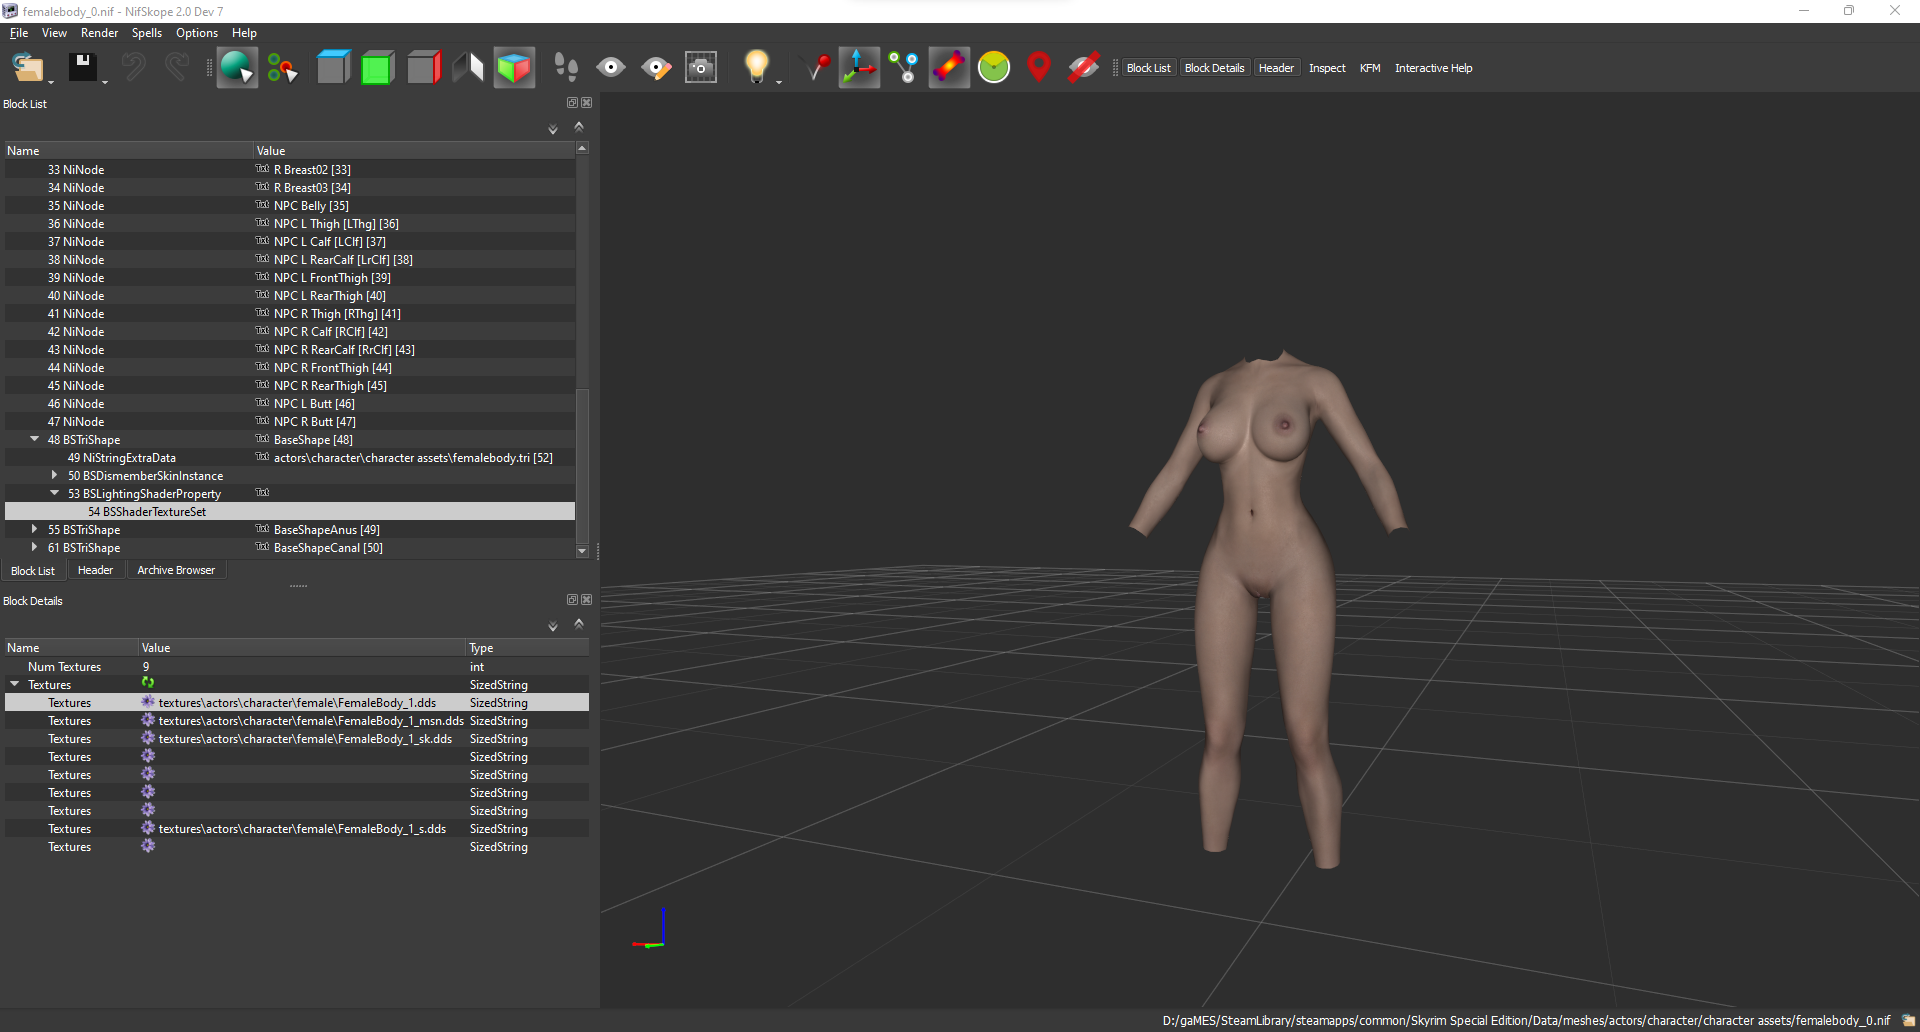The width and height of the screenshot is (1920, 1032).
Task: Switch to Front view green cube icon
Action: [377, 68]
